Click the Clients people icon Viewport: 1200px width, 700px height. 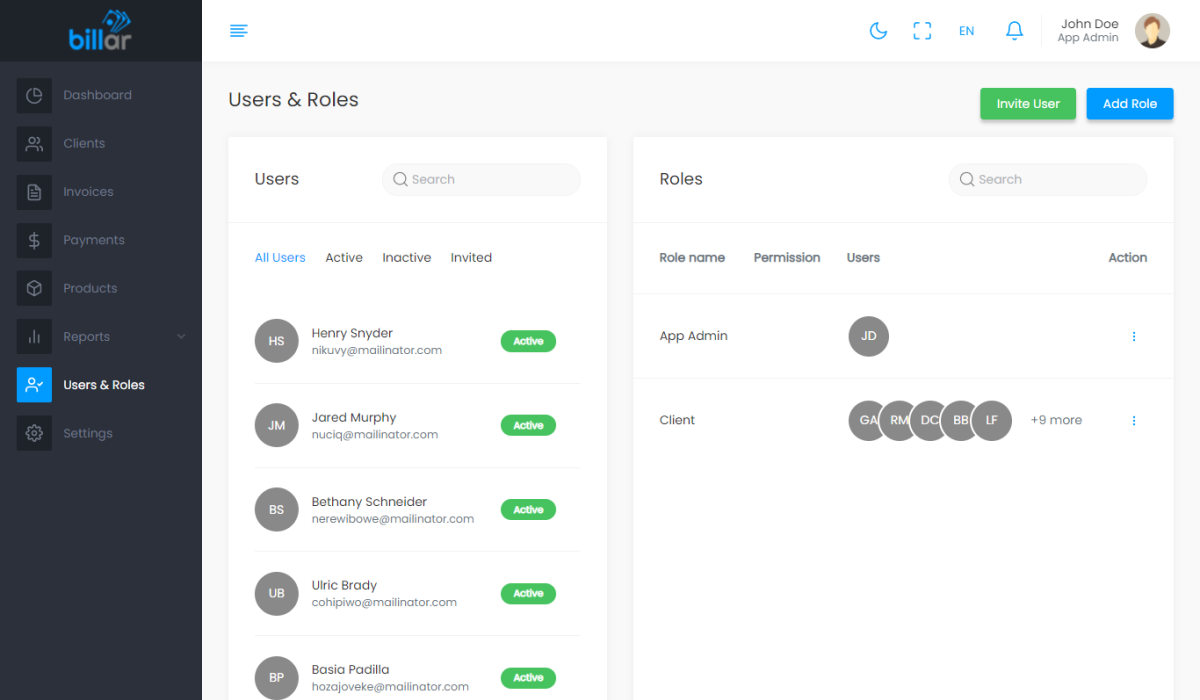point(34,143)
